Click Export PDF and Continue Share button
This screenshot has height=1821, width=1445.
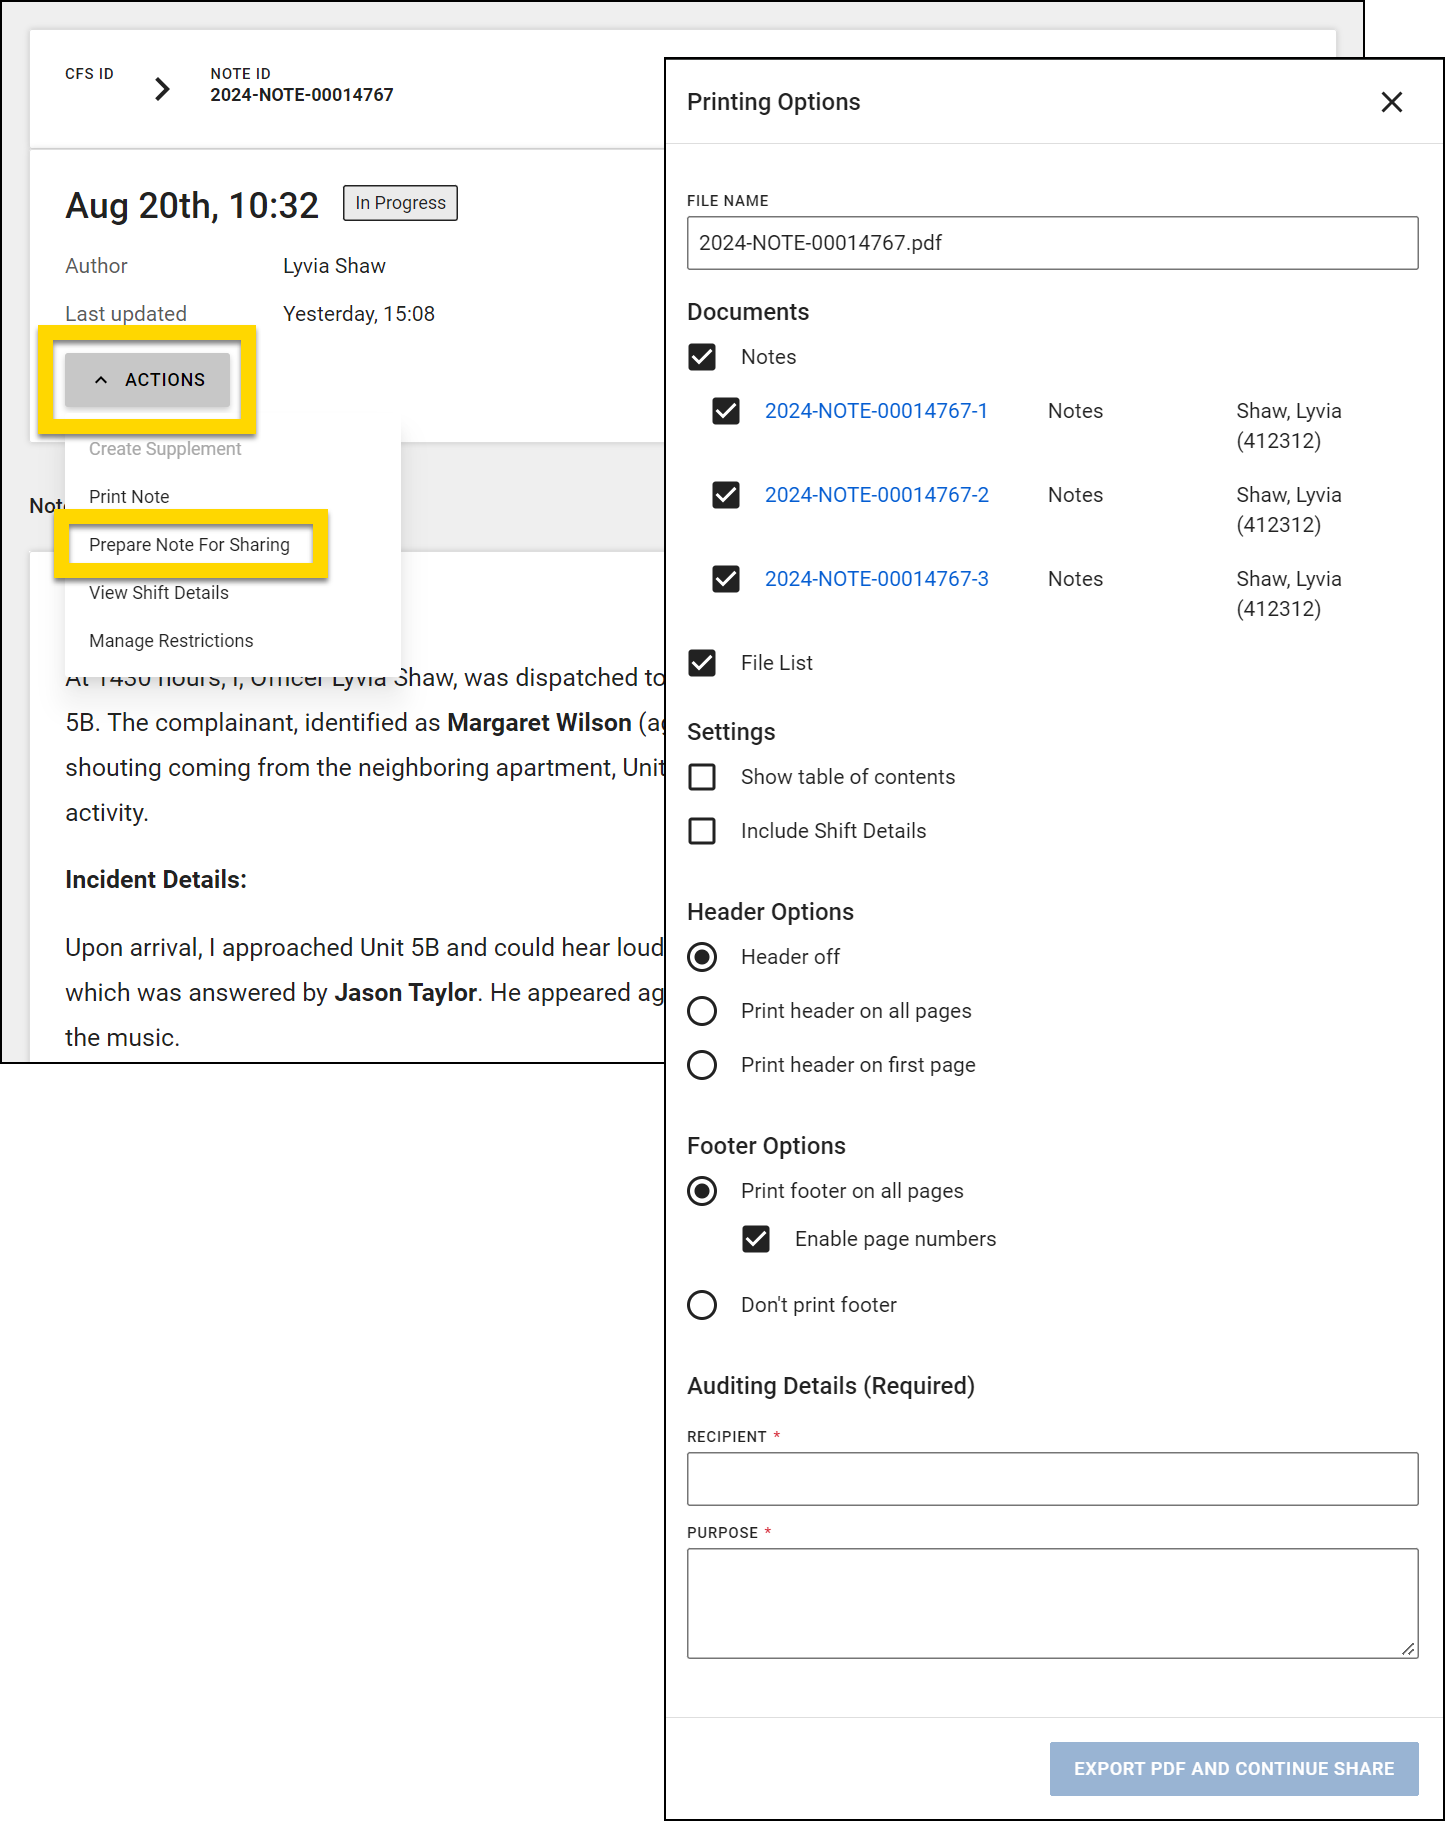[1233, 1769]
